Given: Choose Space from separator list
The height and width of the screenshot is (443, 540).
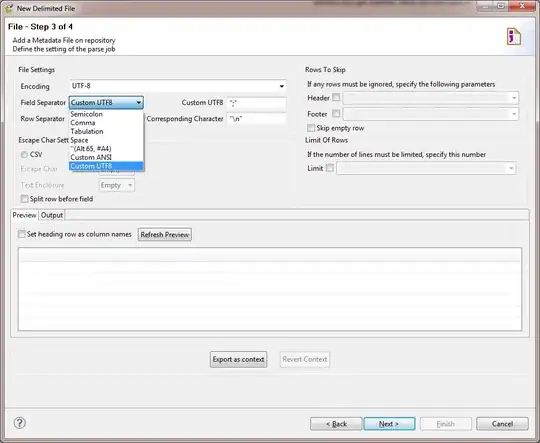Looking at the screenshot, I should [106, 140].
